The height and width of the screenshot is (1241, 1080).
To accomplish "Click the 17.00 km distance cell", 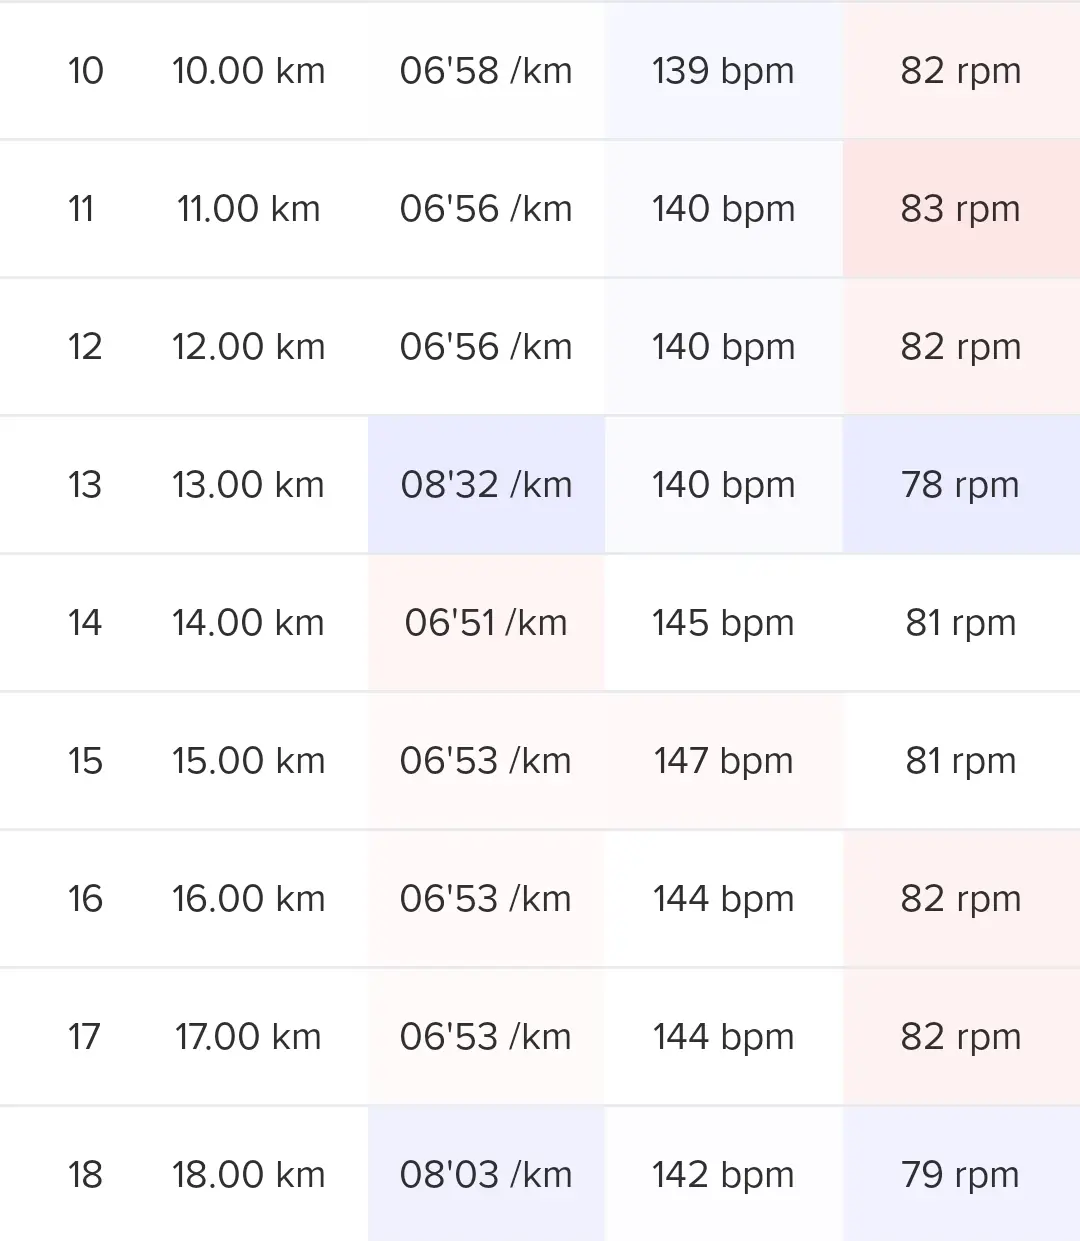I will coord(248,1037).
